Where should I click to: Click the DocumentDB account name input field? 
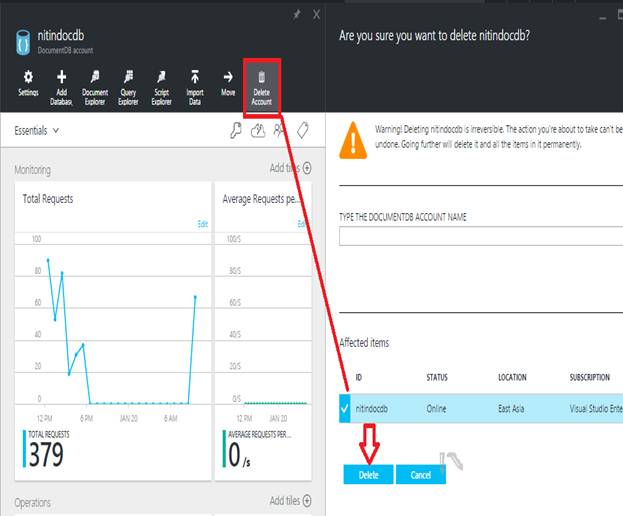(481, 236)
